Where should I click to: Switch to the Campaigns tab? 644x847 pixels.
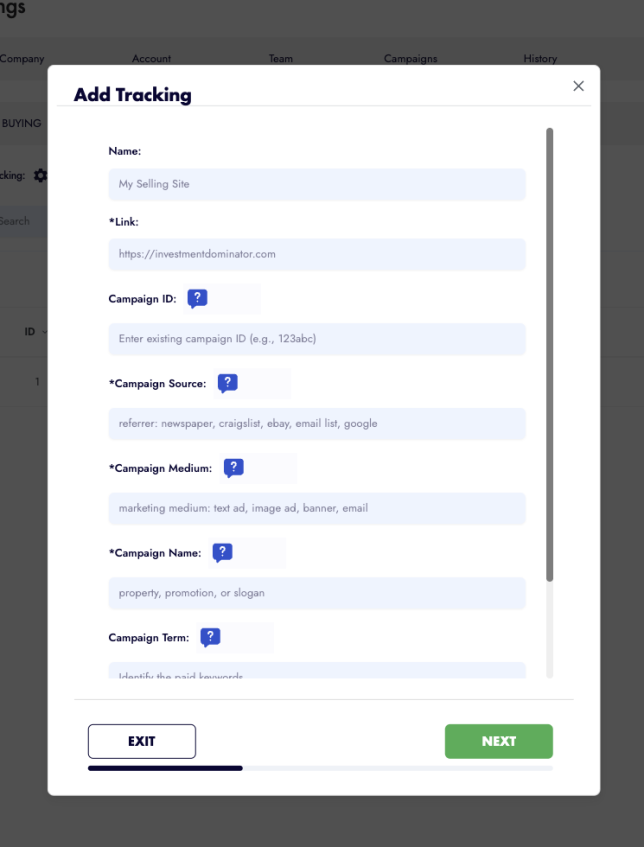[410, 59]
